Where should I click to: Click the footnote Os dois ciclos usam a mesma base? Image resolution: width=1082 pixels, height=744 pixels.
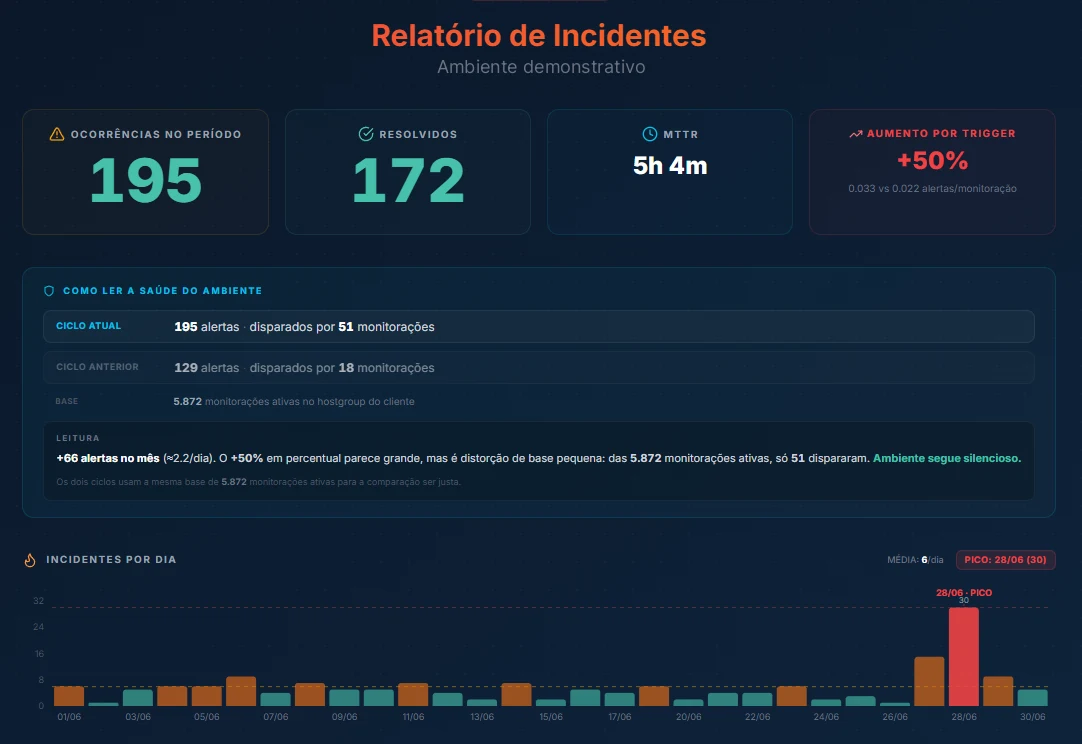(258, 482)
